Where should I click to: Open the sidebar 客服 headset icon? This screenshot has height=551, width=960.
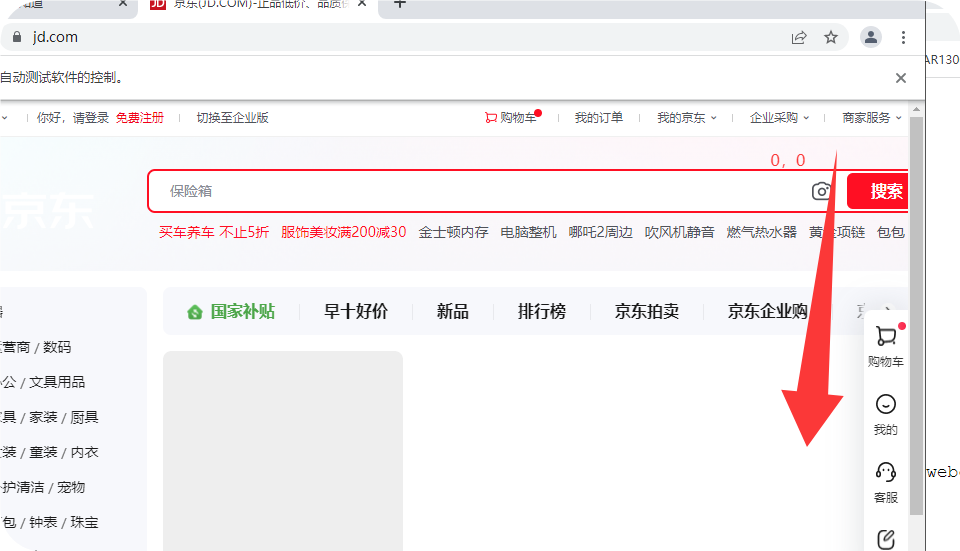click(885, 471)
